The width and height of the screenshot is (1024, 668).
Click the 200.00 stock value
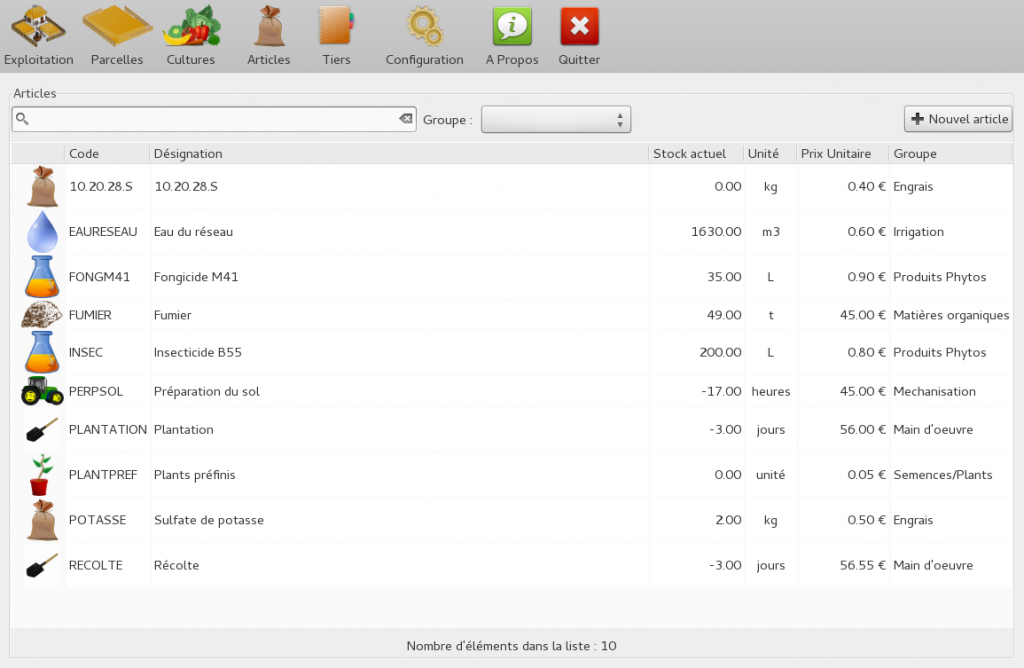click(x=720, y=352)
